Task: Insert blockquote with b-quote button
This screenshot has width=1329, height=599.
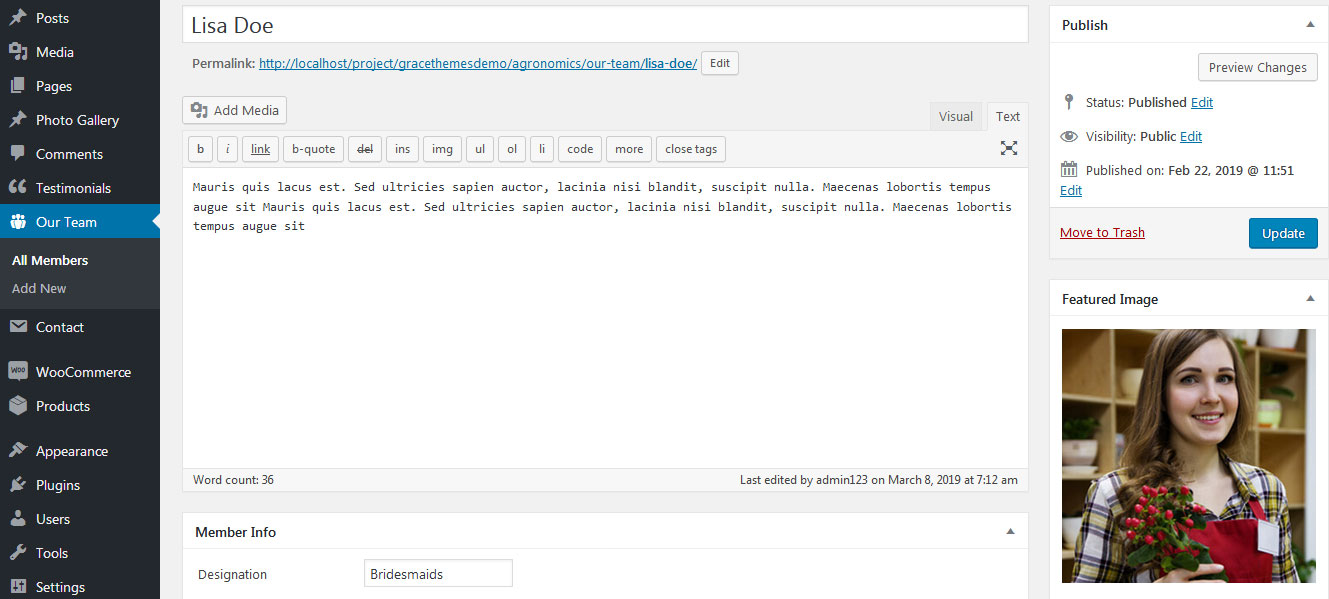Action: tap(314, 149)
